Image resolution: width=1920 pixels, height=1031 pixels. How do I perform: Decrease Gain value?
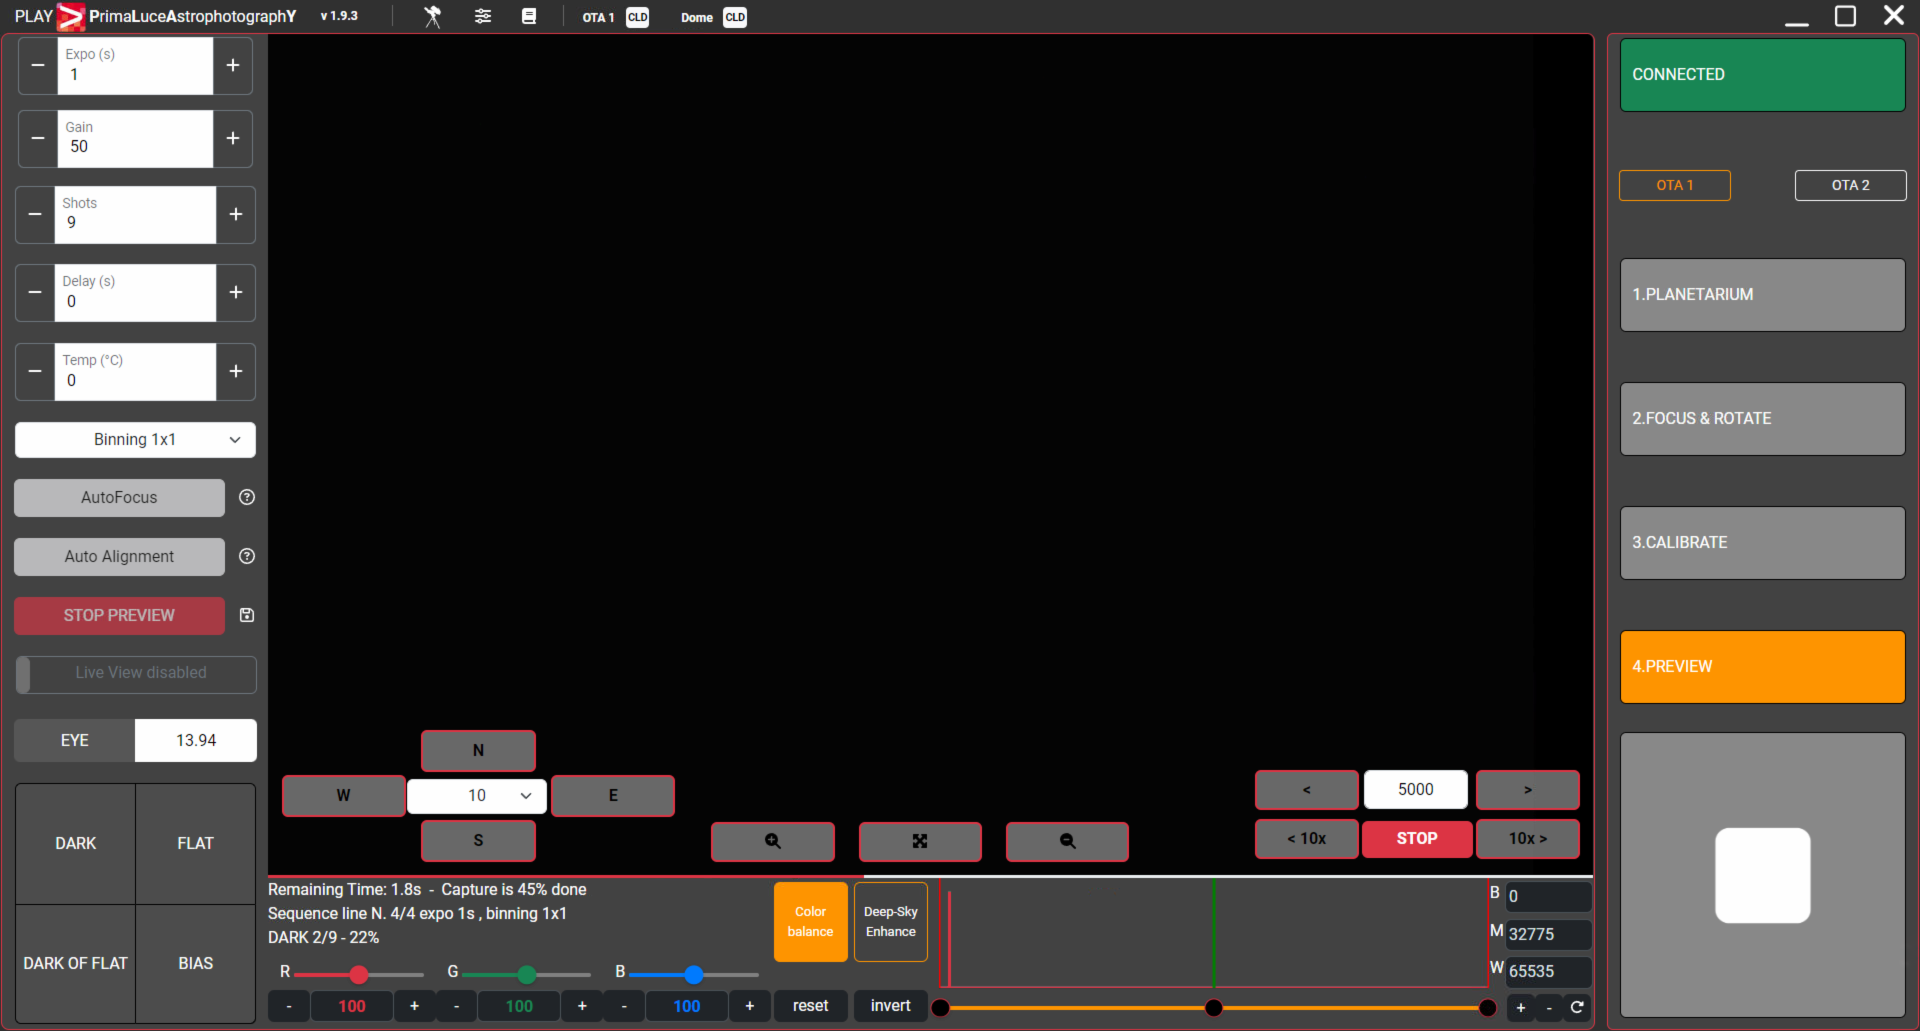[x=38, y=138]
